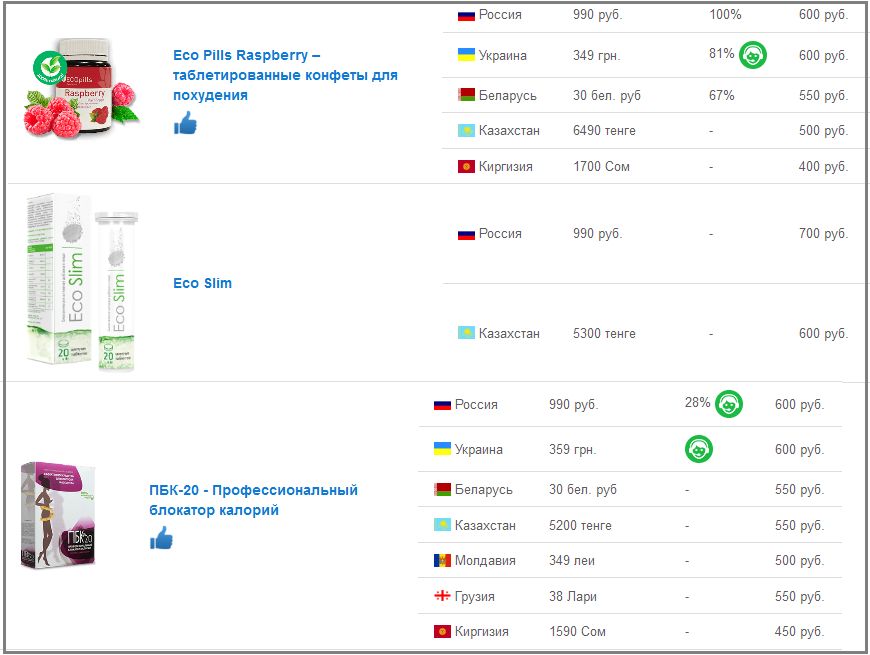The height and width of the screenshot is (655, 870).
Task: Select the 349 грн. price for Eco Pills
Action: tap(596, 55)
